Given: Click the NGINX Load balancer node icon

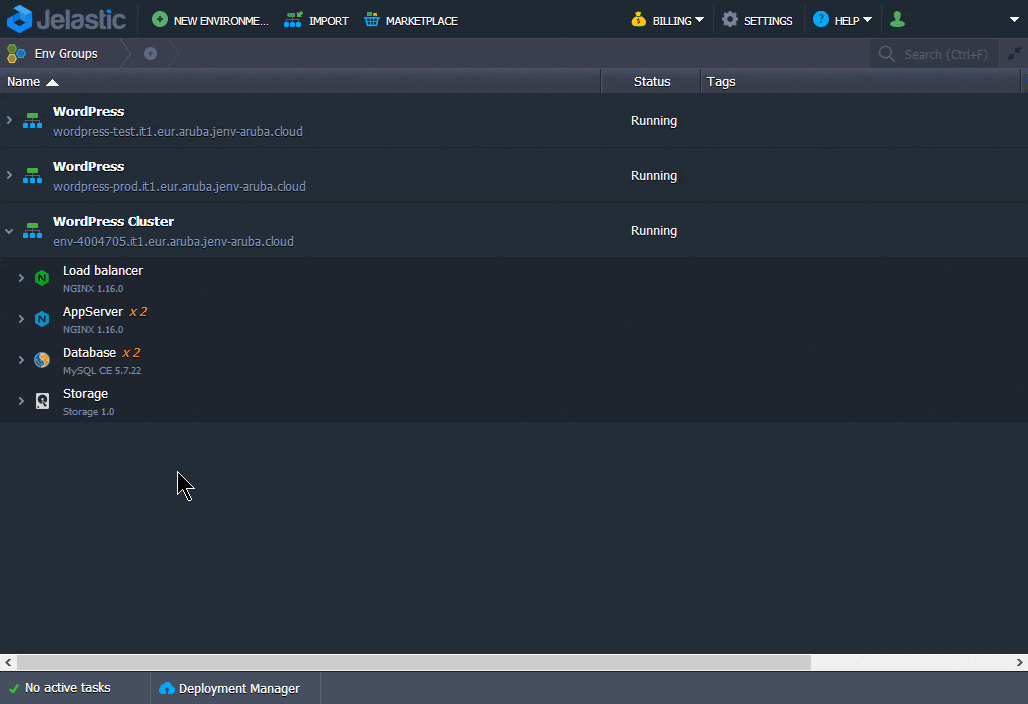Looking at the screenshot, I should 42,278.
